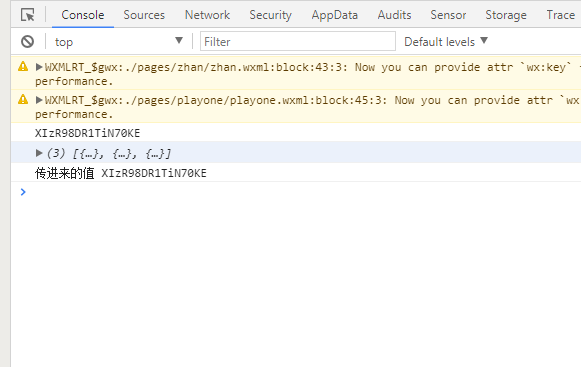
Task: Select the Audits tab
Action: click(394, 15)
